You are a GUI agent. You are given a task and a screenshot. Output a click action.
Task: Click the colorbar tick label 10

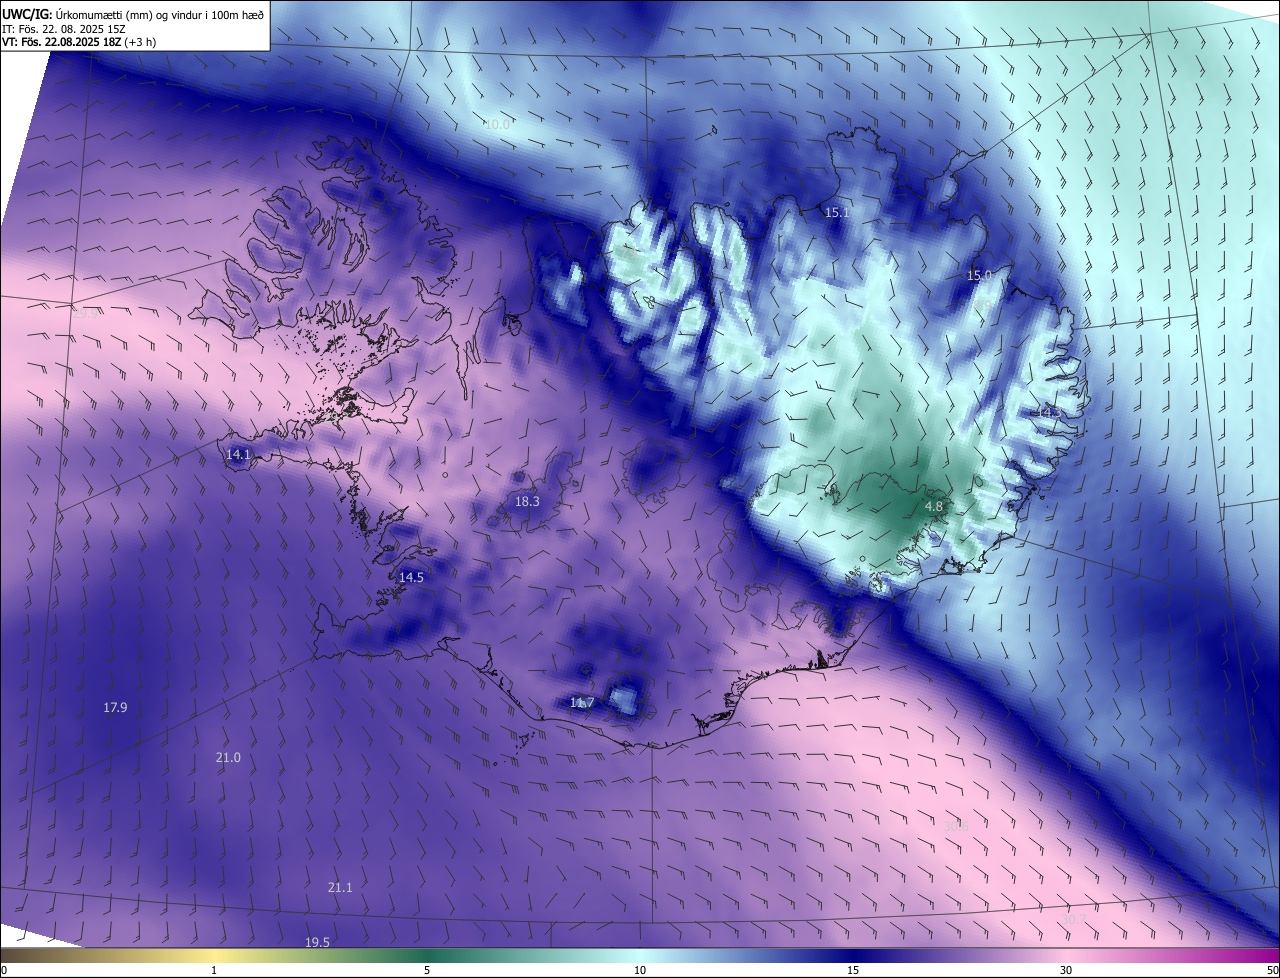[x=640, y=970]
